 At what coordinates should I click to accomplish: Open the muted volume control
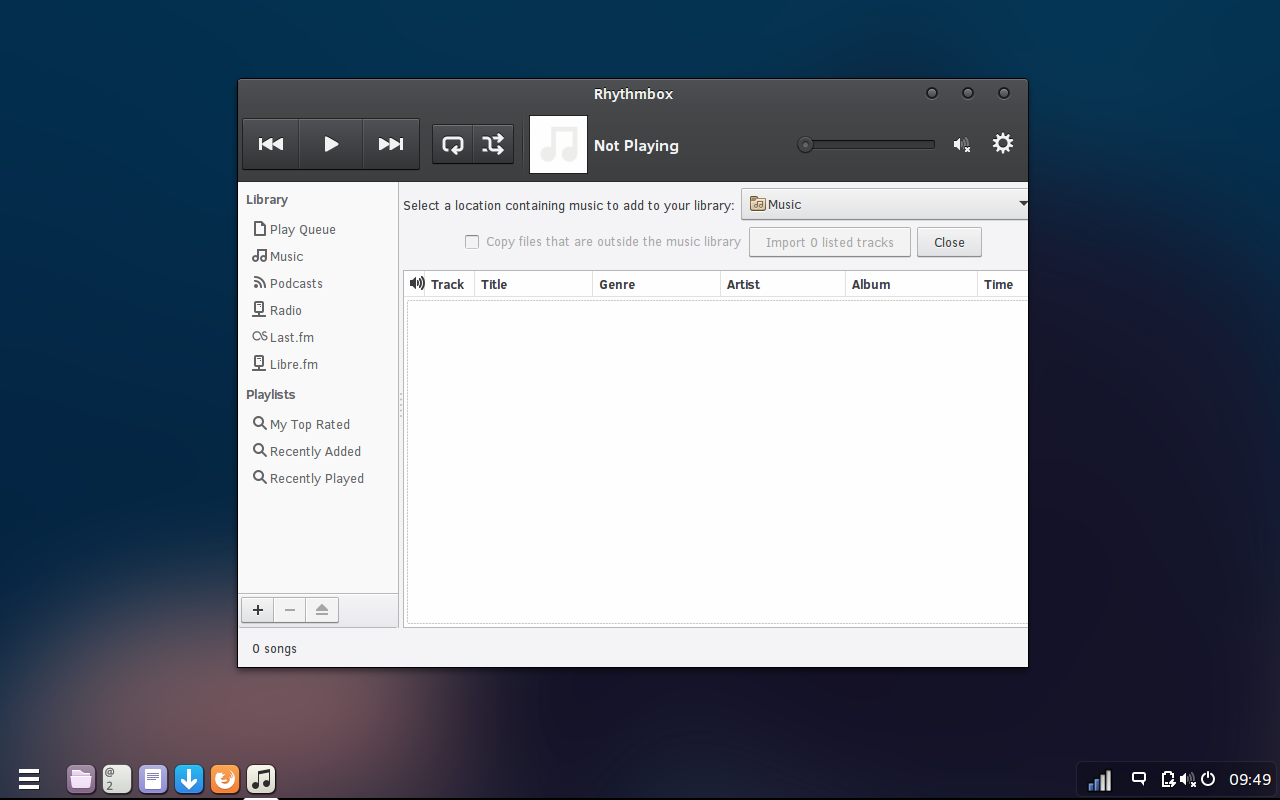(962, 145)
